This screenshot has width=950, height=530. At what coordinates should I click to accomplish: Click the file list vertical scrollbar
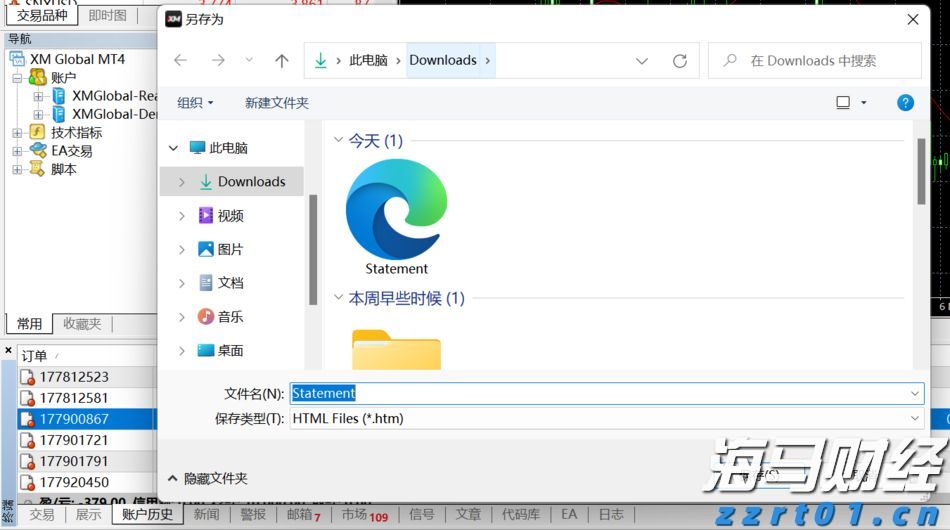click(921, 170)
